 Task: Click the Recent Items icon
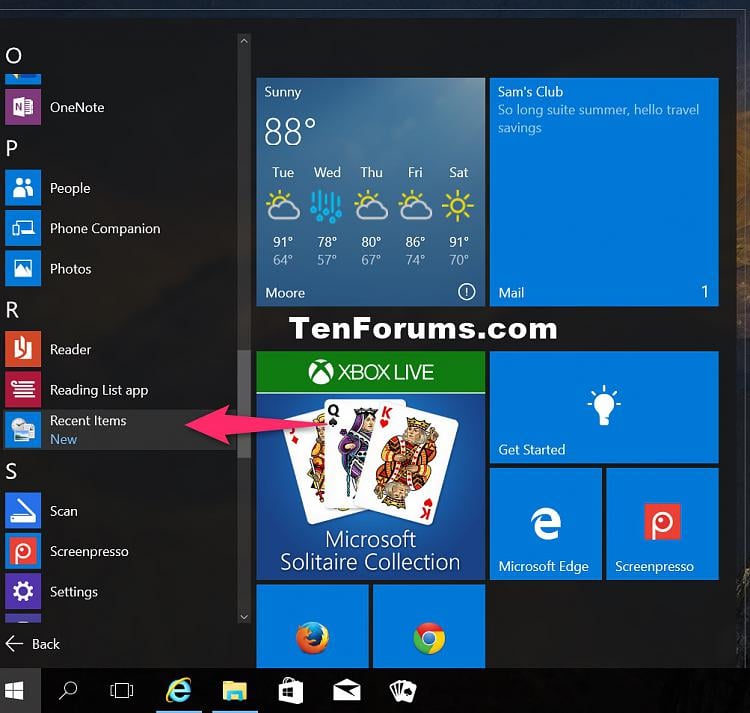pyautogui.click(x=23, y=429)
